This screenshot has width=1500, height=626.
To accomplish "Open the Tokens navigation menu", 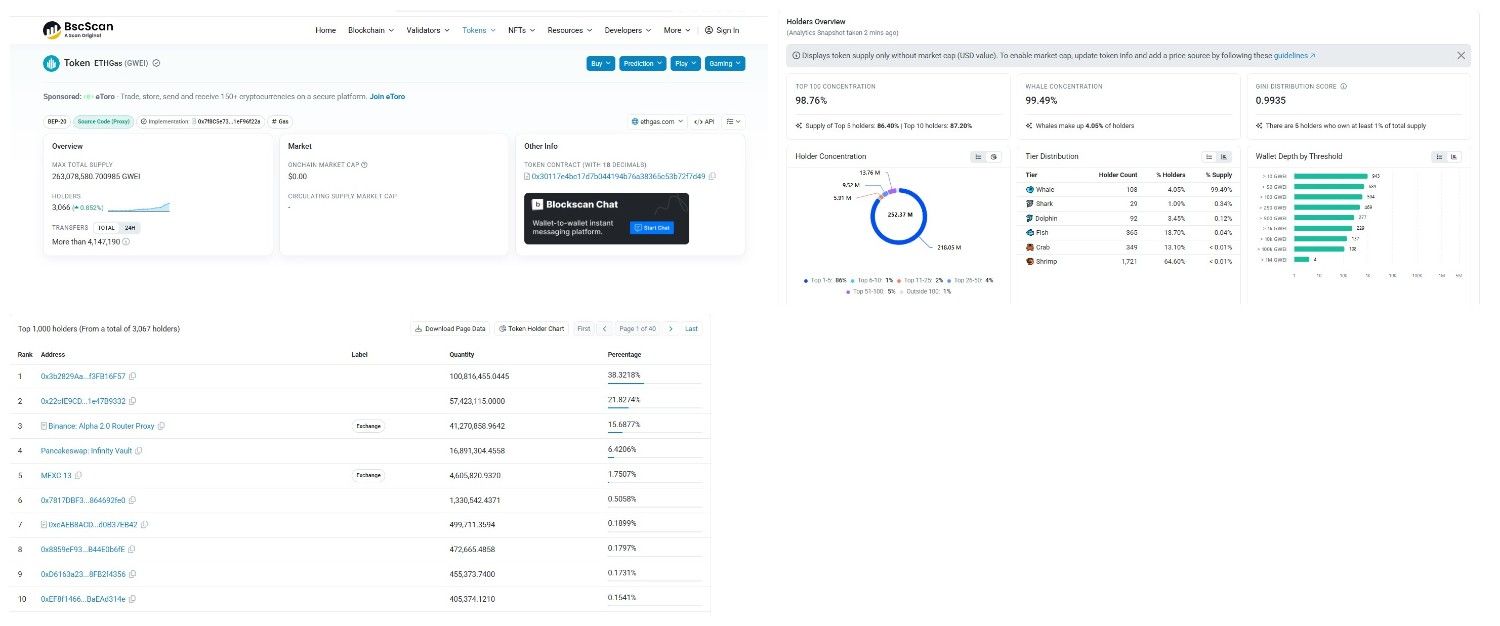I will pos(479,30).
